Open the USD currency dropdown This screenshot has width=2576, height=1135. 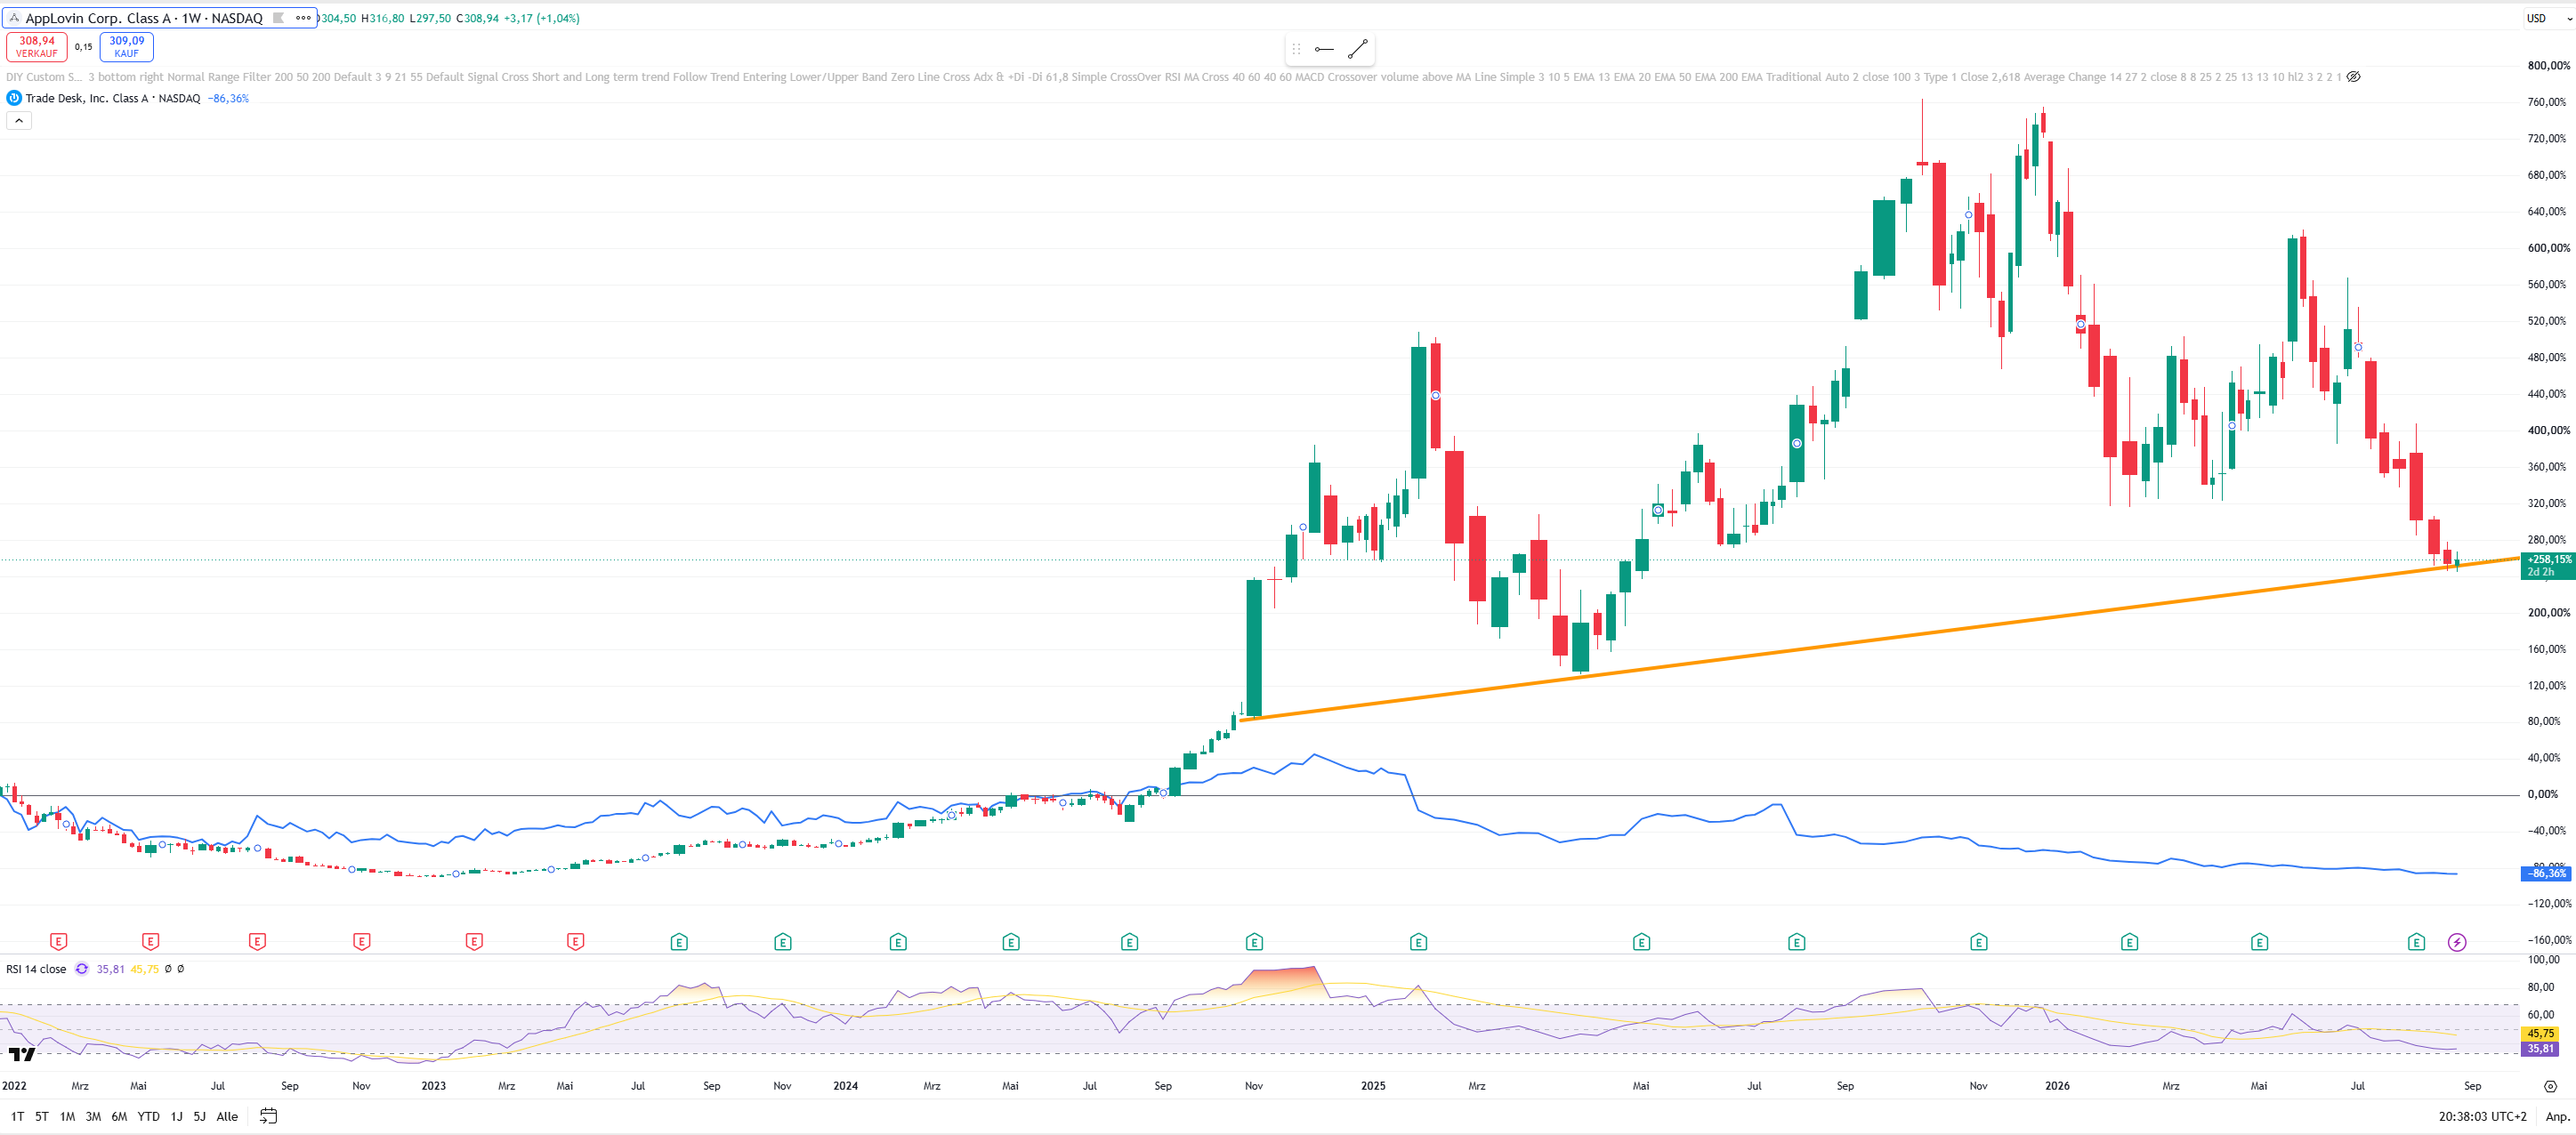click(x=2546, y=18)
